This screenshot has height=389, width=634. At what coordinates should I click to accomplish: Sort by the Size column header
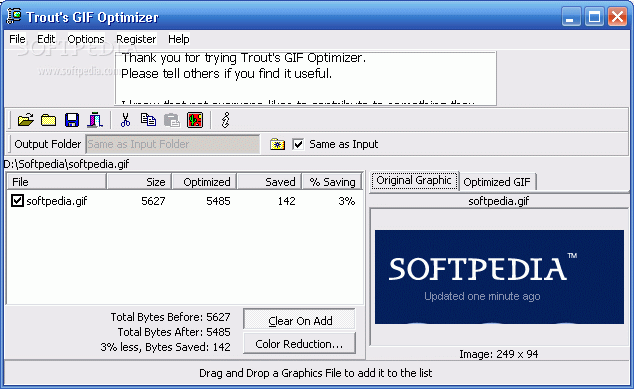point(139,182)
